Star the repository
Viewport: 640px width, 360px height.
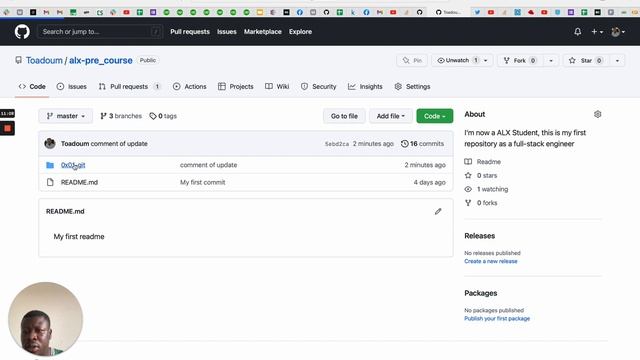point(586,60)
